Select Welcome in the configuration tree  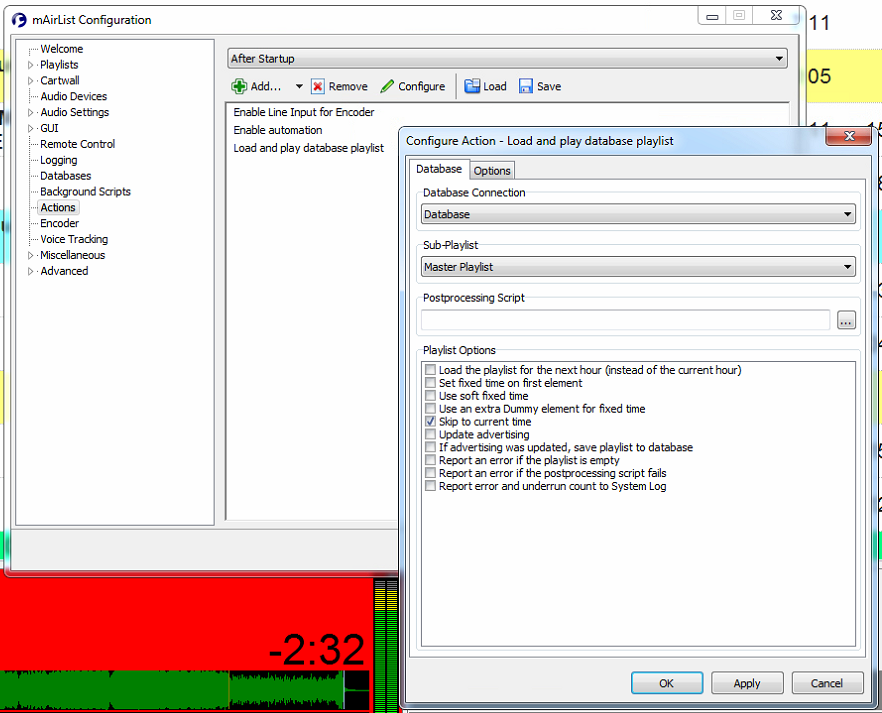pyautogui.click(x=61, y=49)
